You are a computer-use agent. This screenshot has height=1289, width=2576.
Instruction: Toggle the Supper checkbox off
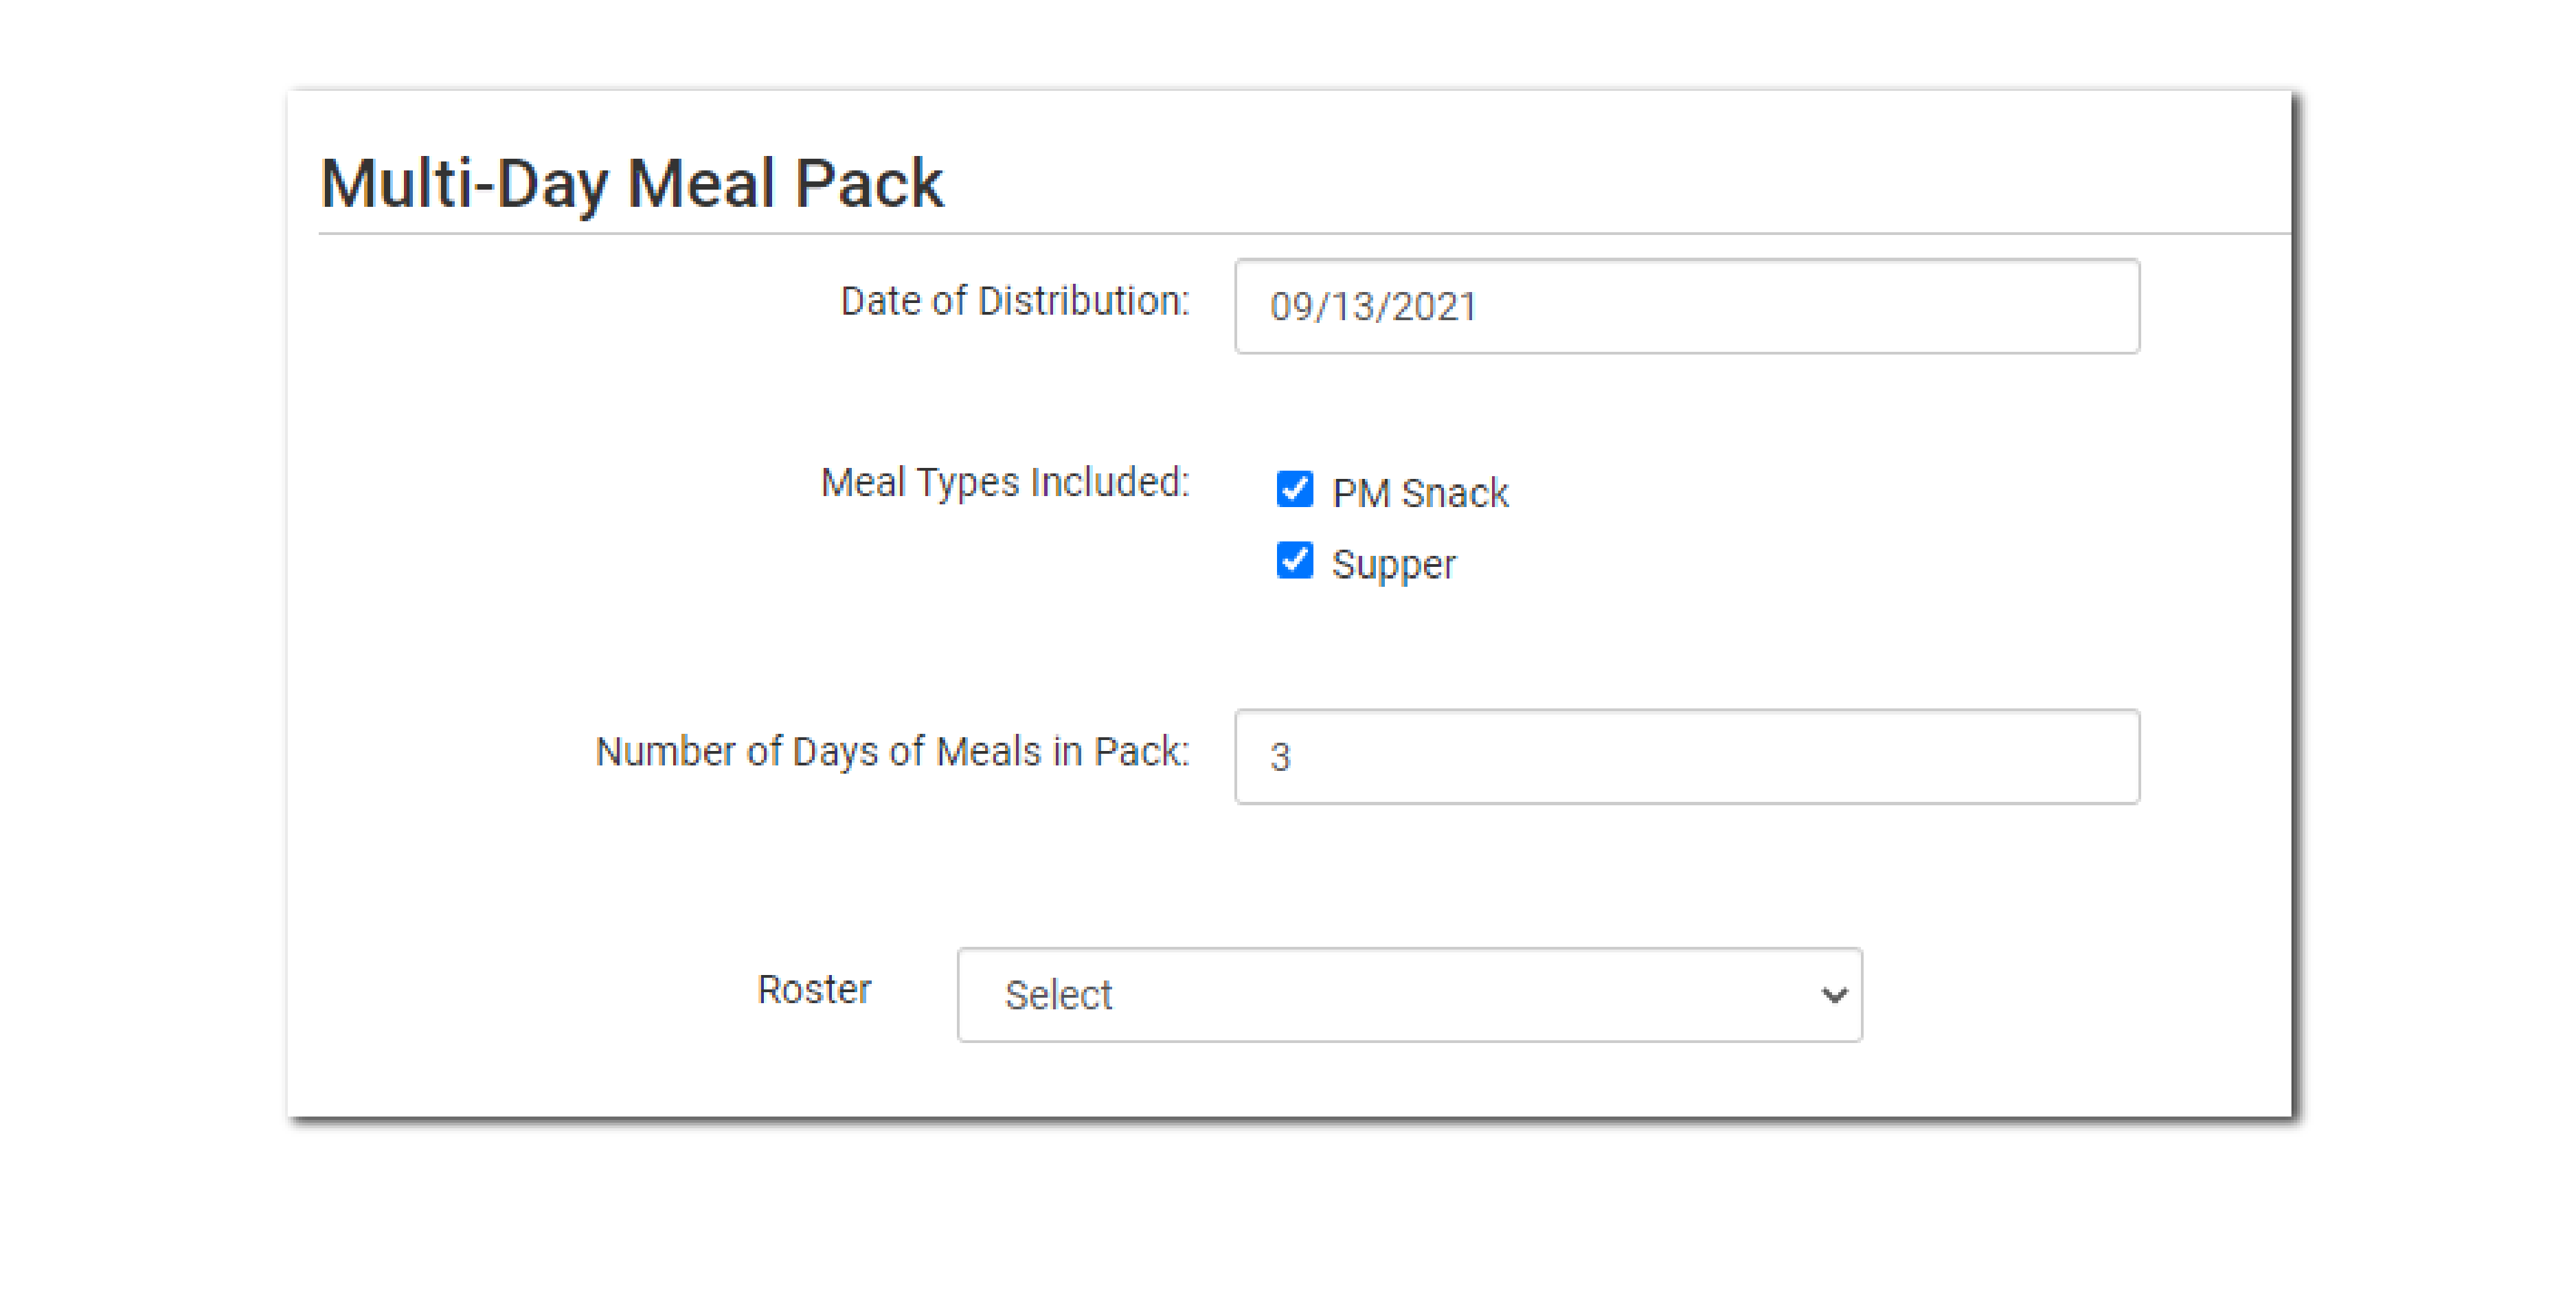1294,561
